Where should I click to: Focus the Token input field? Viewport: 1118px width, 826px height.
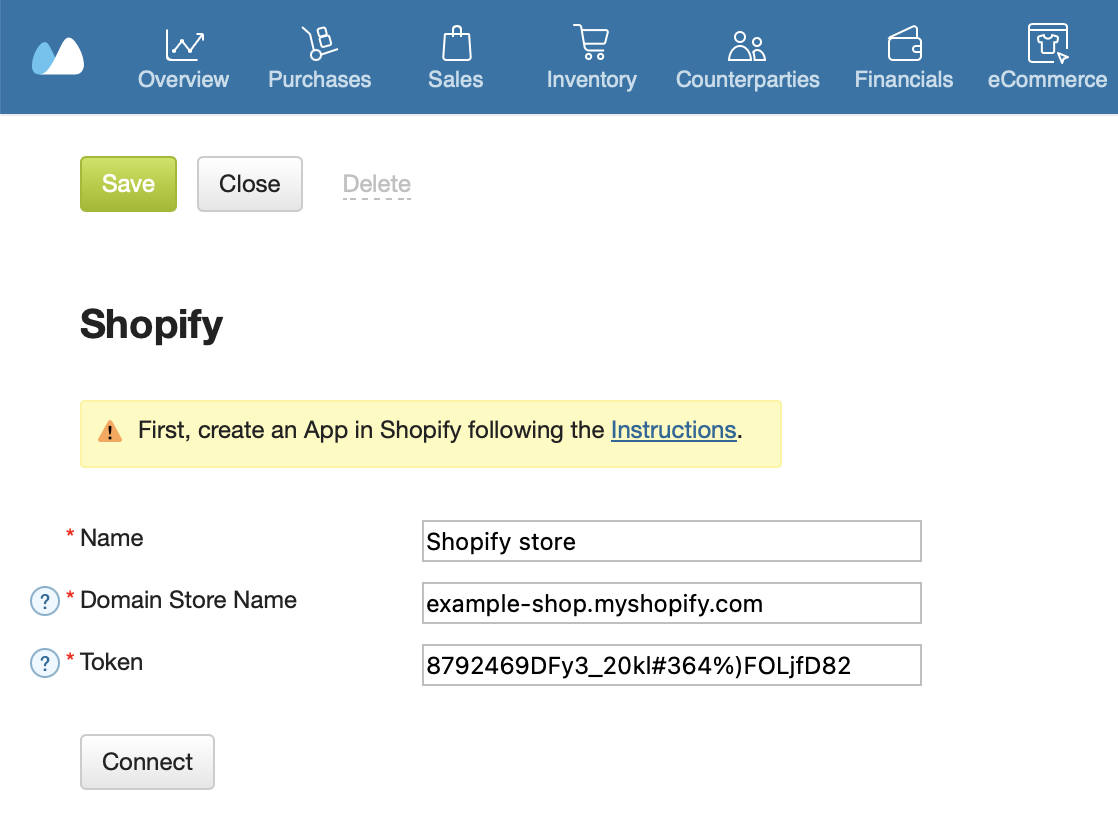[672, 666]
